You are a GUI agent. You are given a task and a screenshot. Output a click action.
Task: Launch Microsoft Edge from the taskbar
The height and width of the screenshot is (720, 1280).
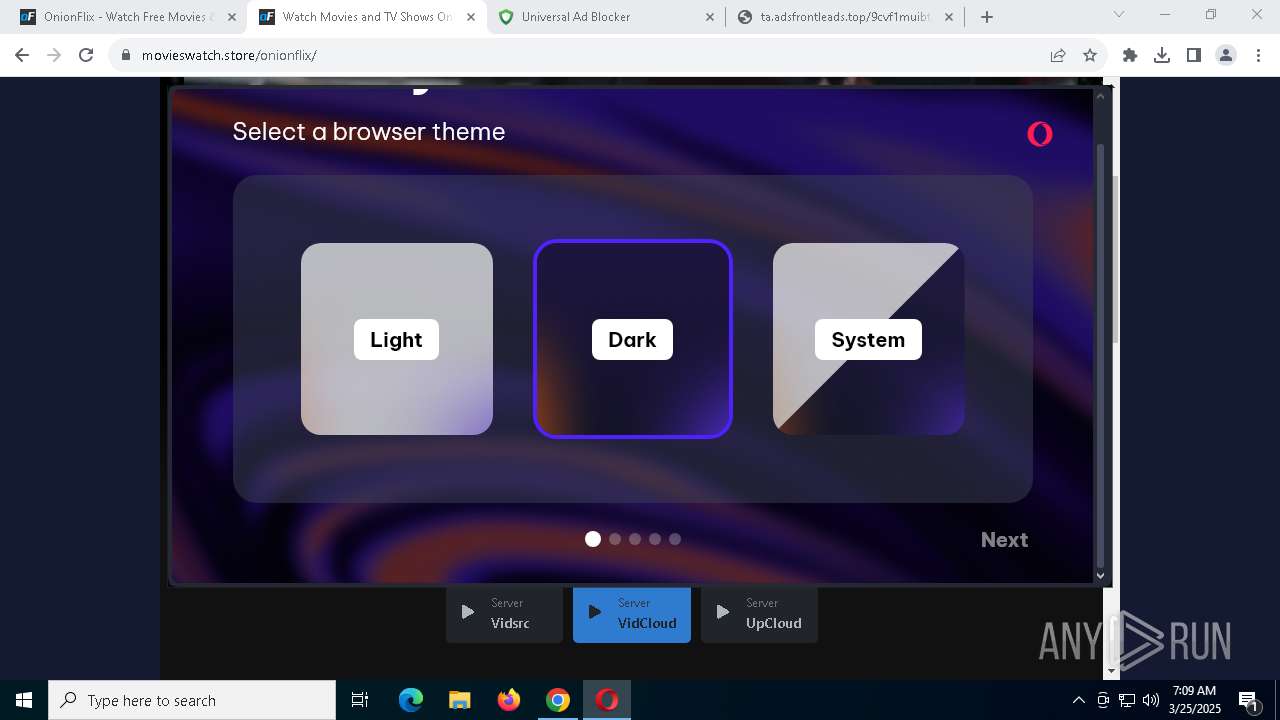click(411, 700)
